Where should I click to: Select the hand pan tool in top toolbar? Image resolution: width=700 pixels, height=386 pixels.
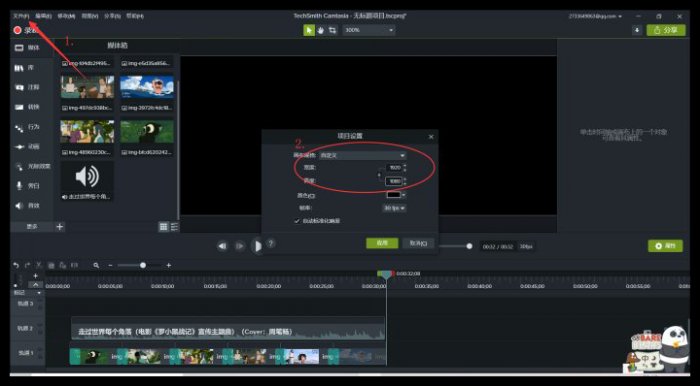coord(321,30)
